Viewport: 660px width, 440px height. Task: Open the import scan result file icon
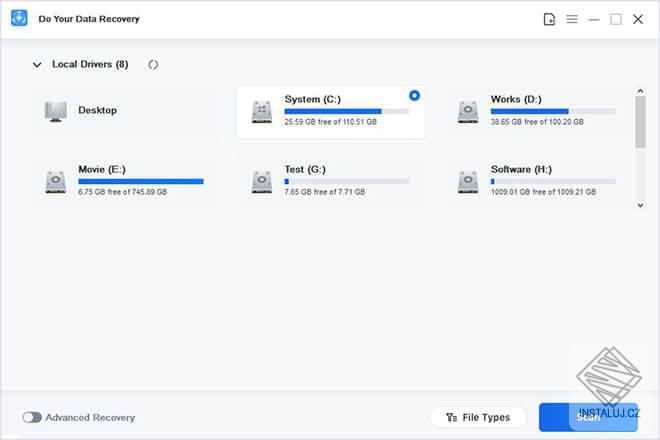pos(549,19)
